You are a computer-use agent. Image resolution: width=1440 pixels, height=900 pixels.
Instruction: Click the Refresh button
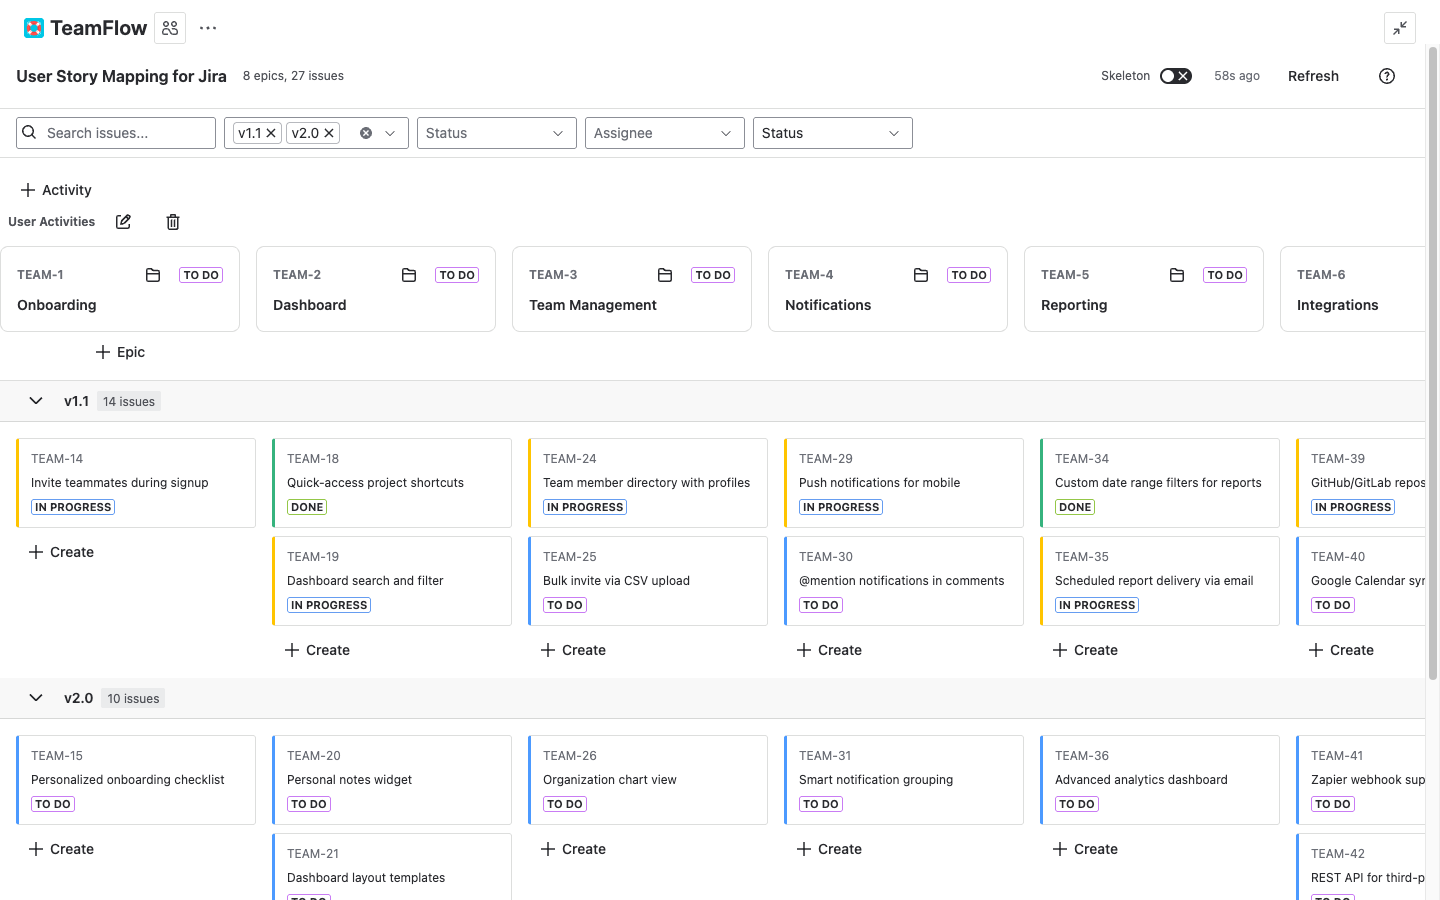[1313, 76]
